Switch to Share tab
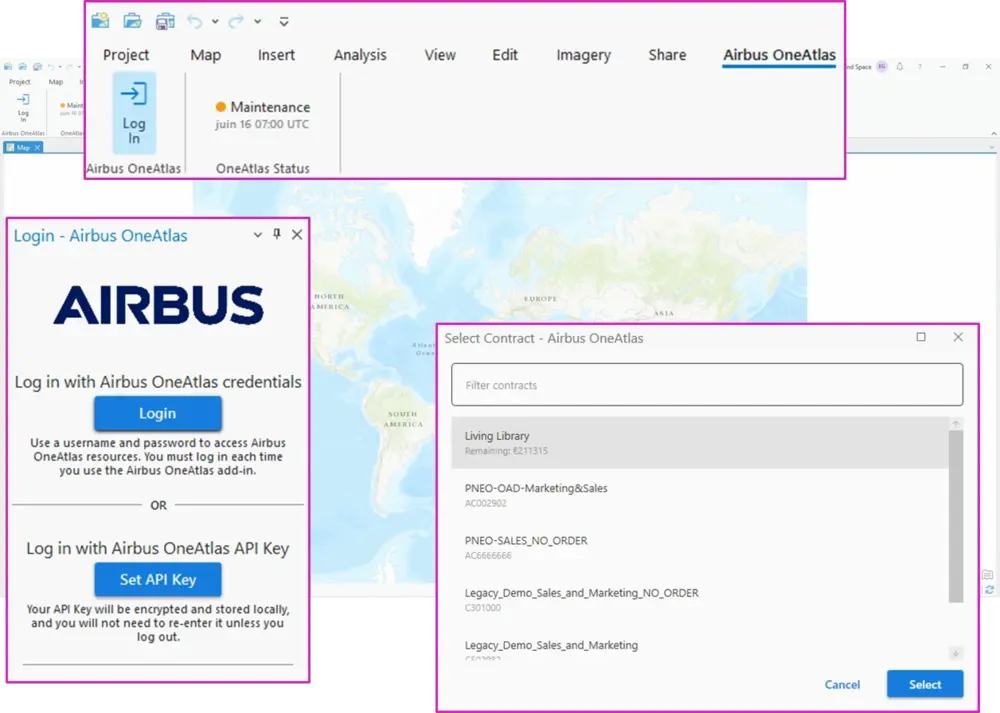1000x713 pixels. click(x=667, y=55)
